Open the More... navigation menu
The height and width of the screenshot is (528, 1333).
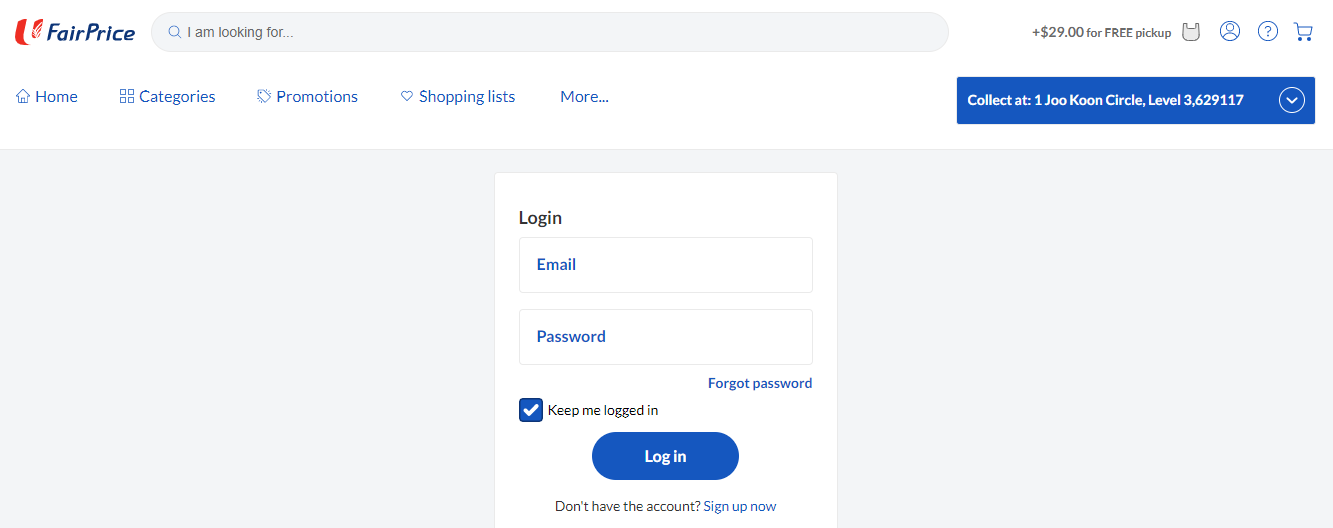tap(584, 96)
